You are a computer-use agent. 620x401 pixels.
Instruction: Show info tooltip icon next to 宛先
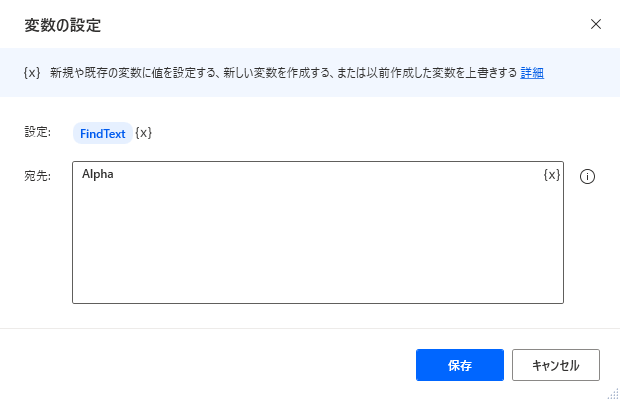pyautogui.click(x=587, y=176)
